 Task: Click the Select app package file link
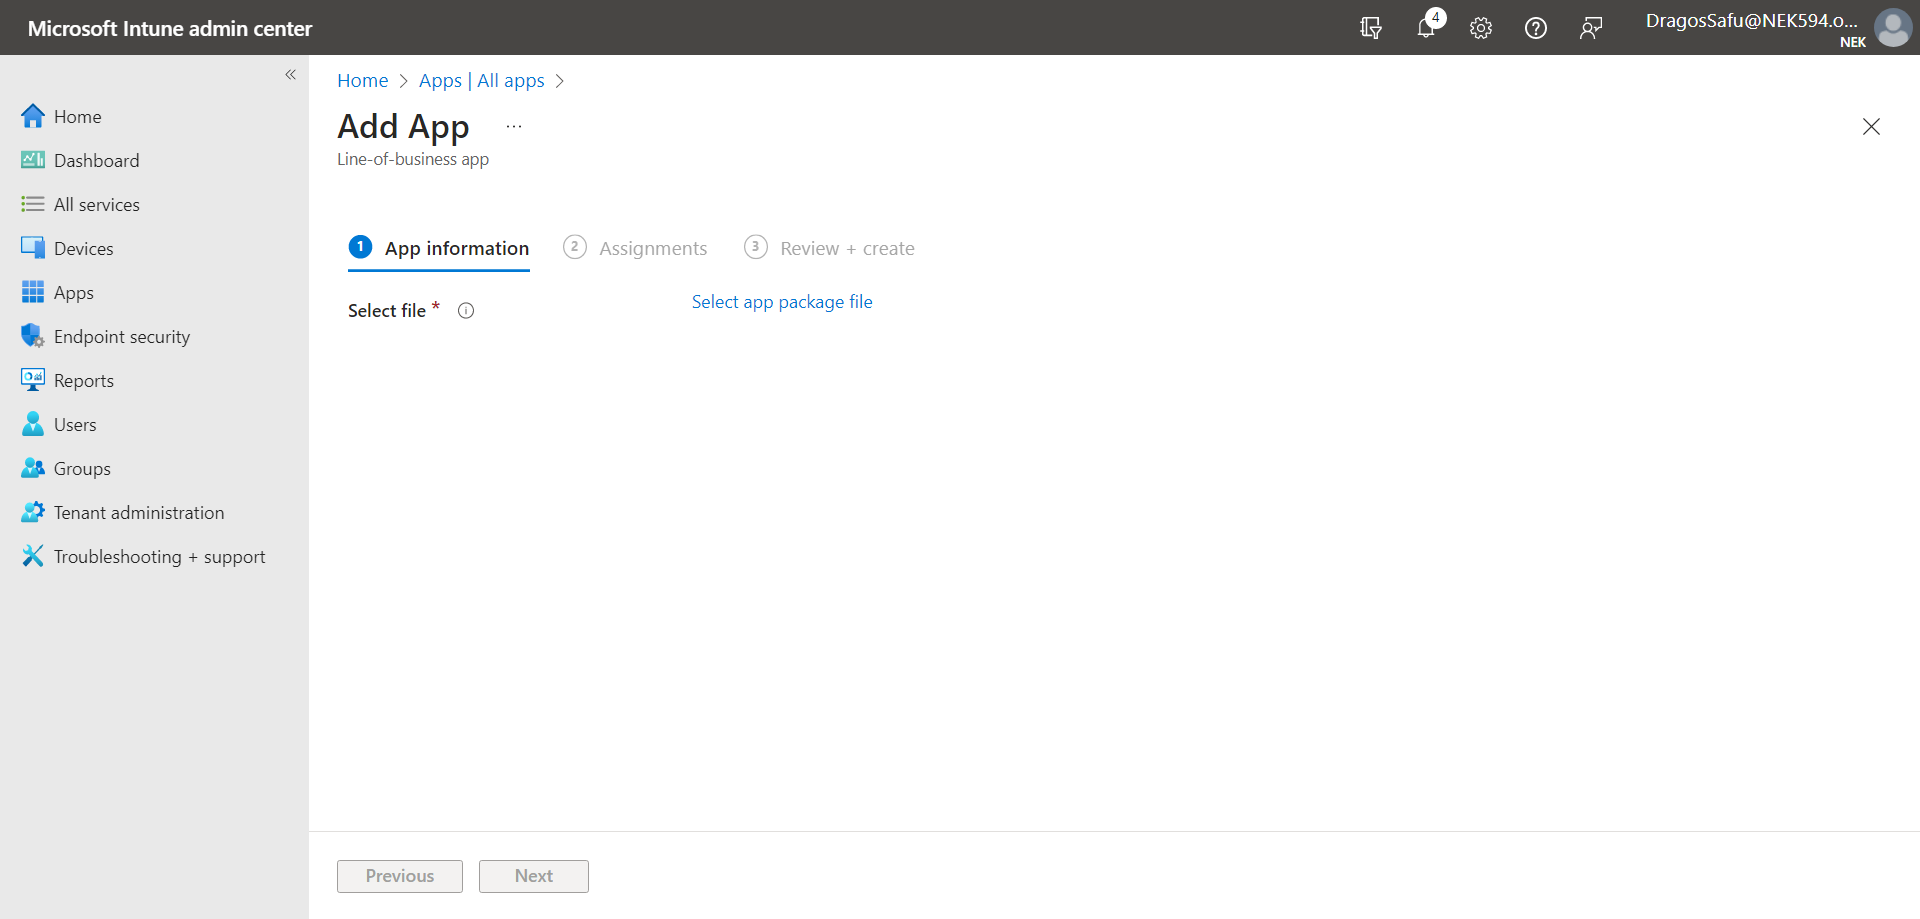pos(782,302)
